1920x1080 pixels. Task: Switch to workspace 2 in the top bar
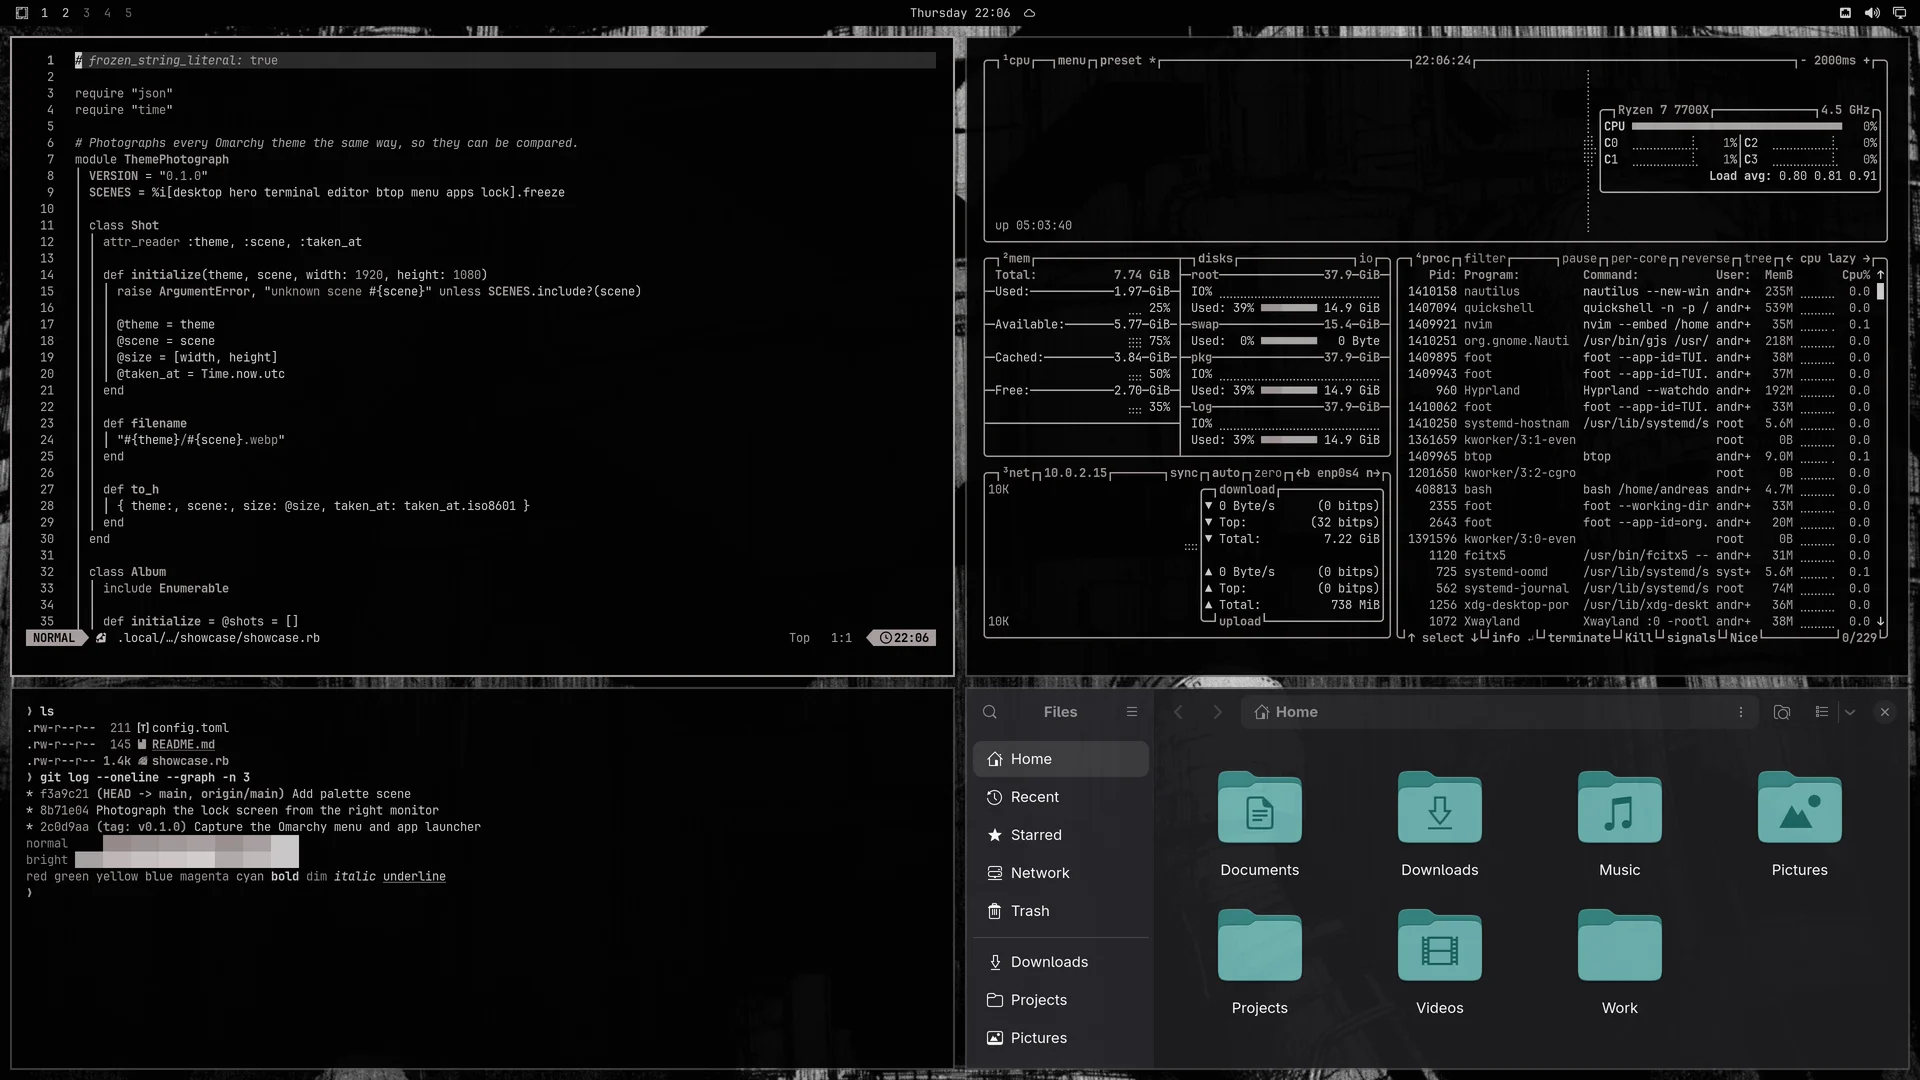[x=65, y=13]
